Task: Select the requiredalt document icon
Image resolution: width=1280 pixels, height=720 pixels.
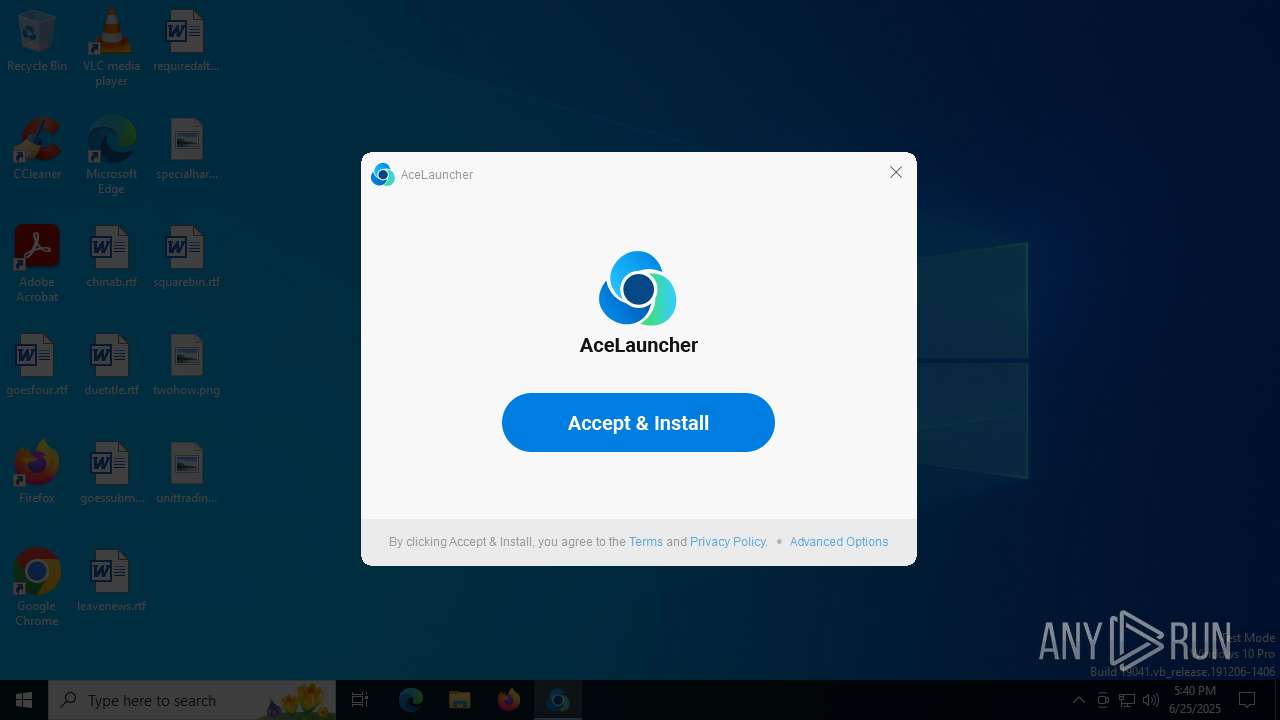Action: [x=186, y=42]
